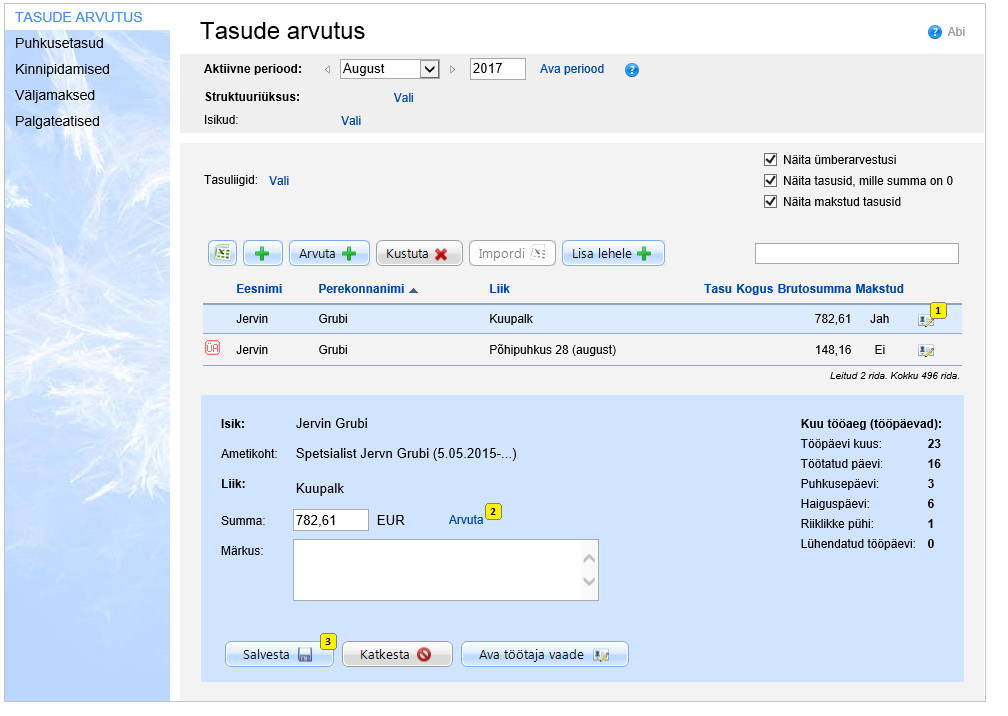Click Vali link for Tasuliigid
The image size is (1008, 716).
pyautogui.click(x=279, y=181)
